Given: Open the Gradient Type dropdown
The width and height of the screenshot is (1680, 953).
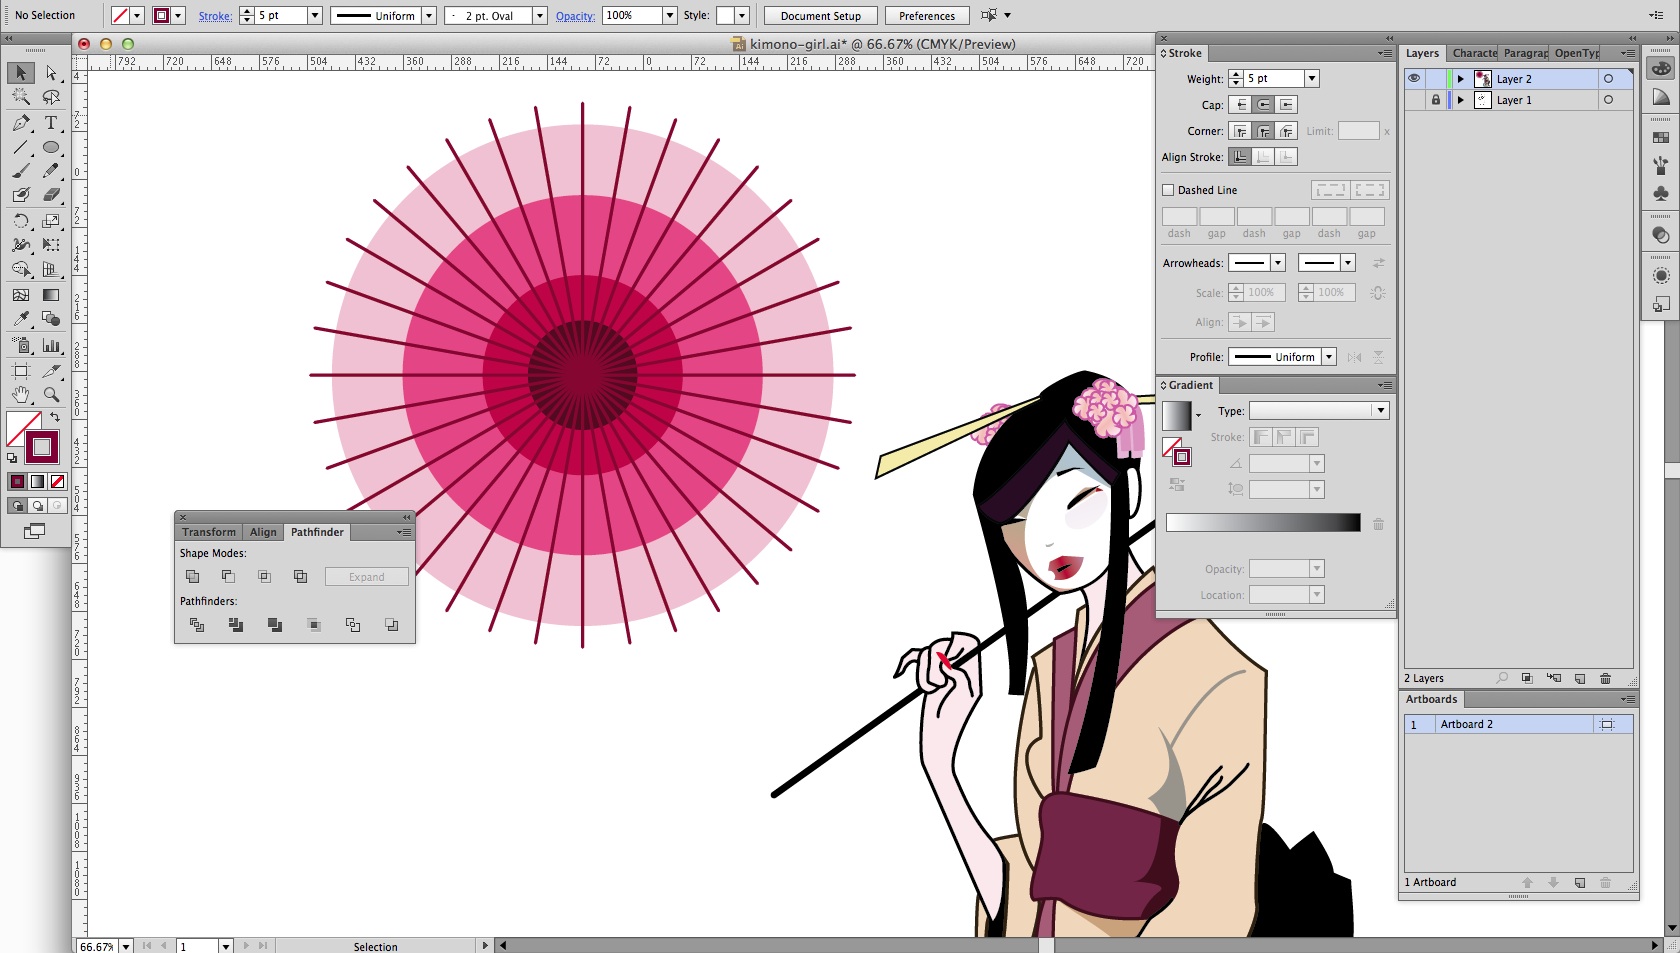Looking at the screenshot, I should [1380, 411].
